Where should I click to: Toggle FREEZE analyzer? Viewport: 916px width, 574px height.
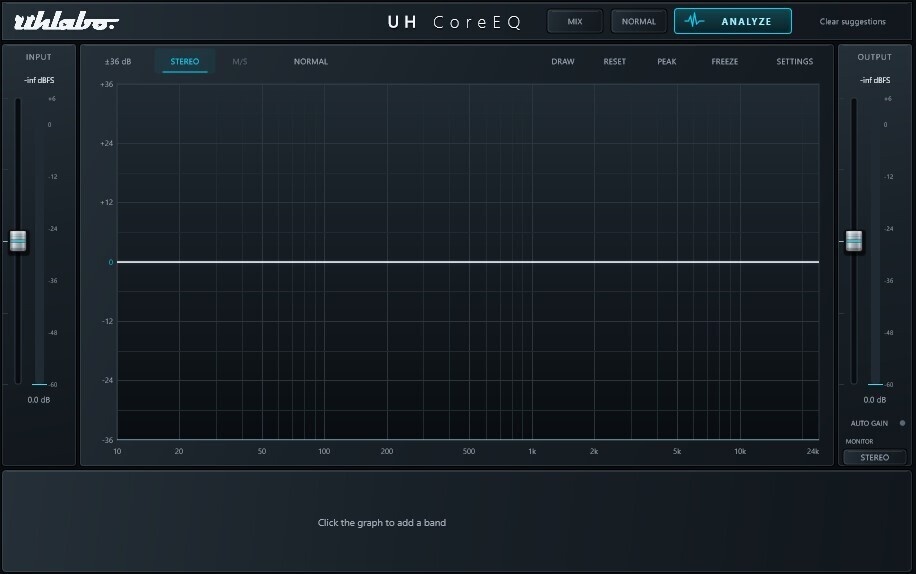(x=724, y=61)
